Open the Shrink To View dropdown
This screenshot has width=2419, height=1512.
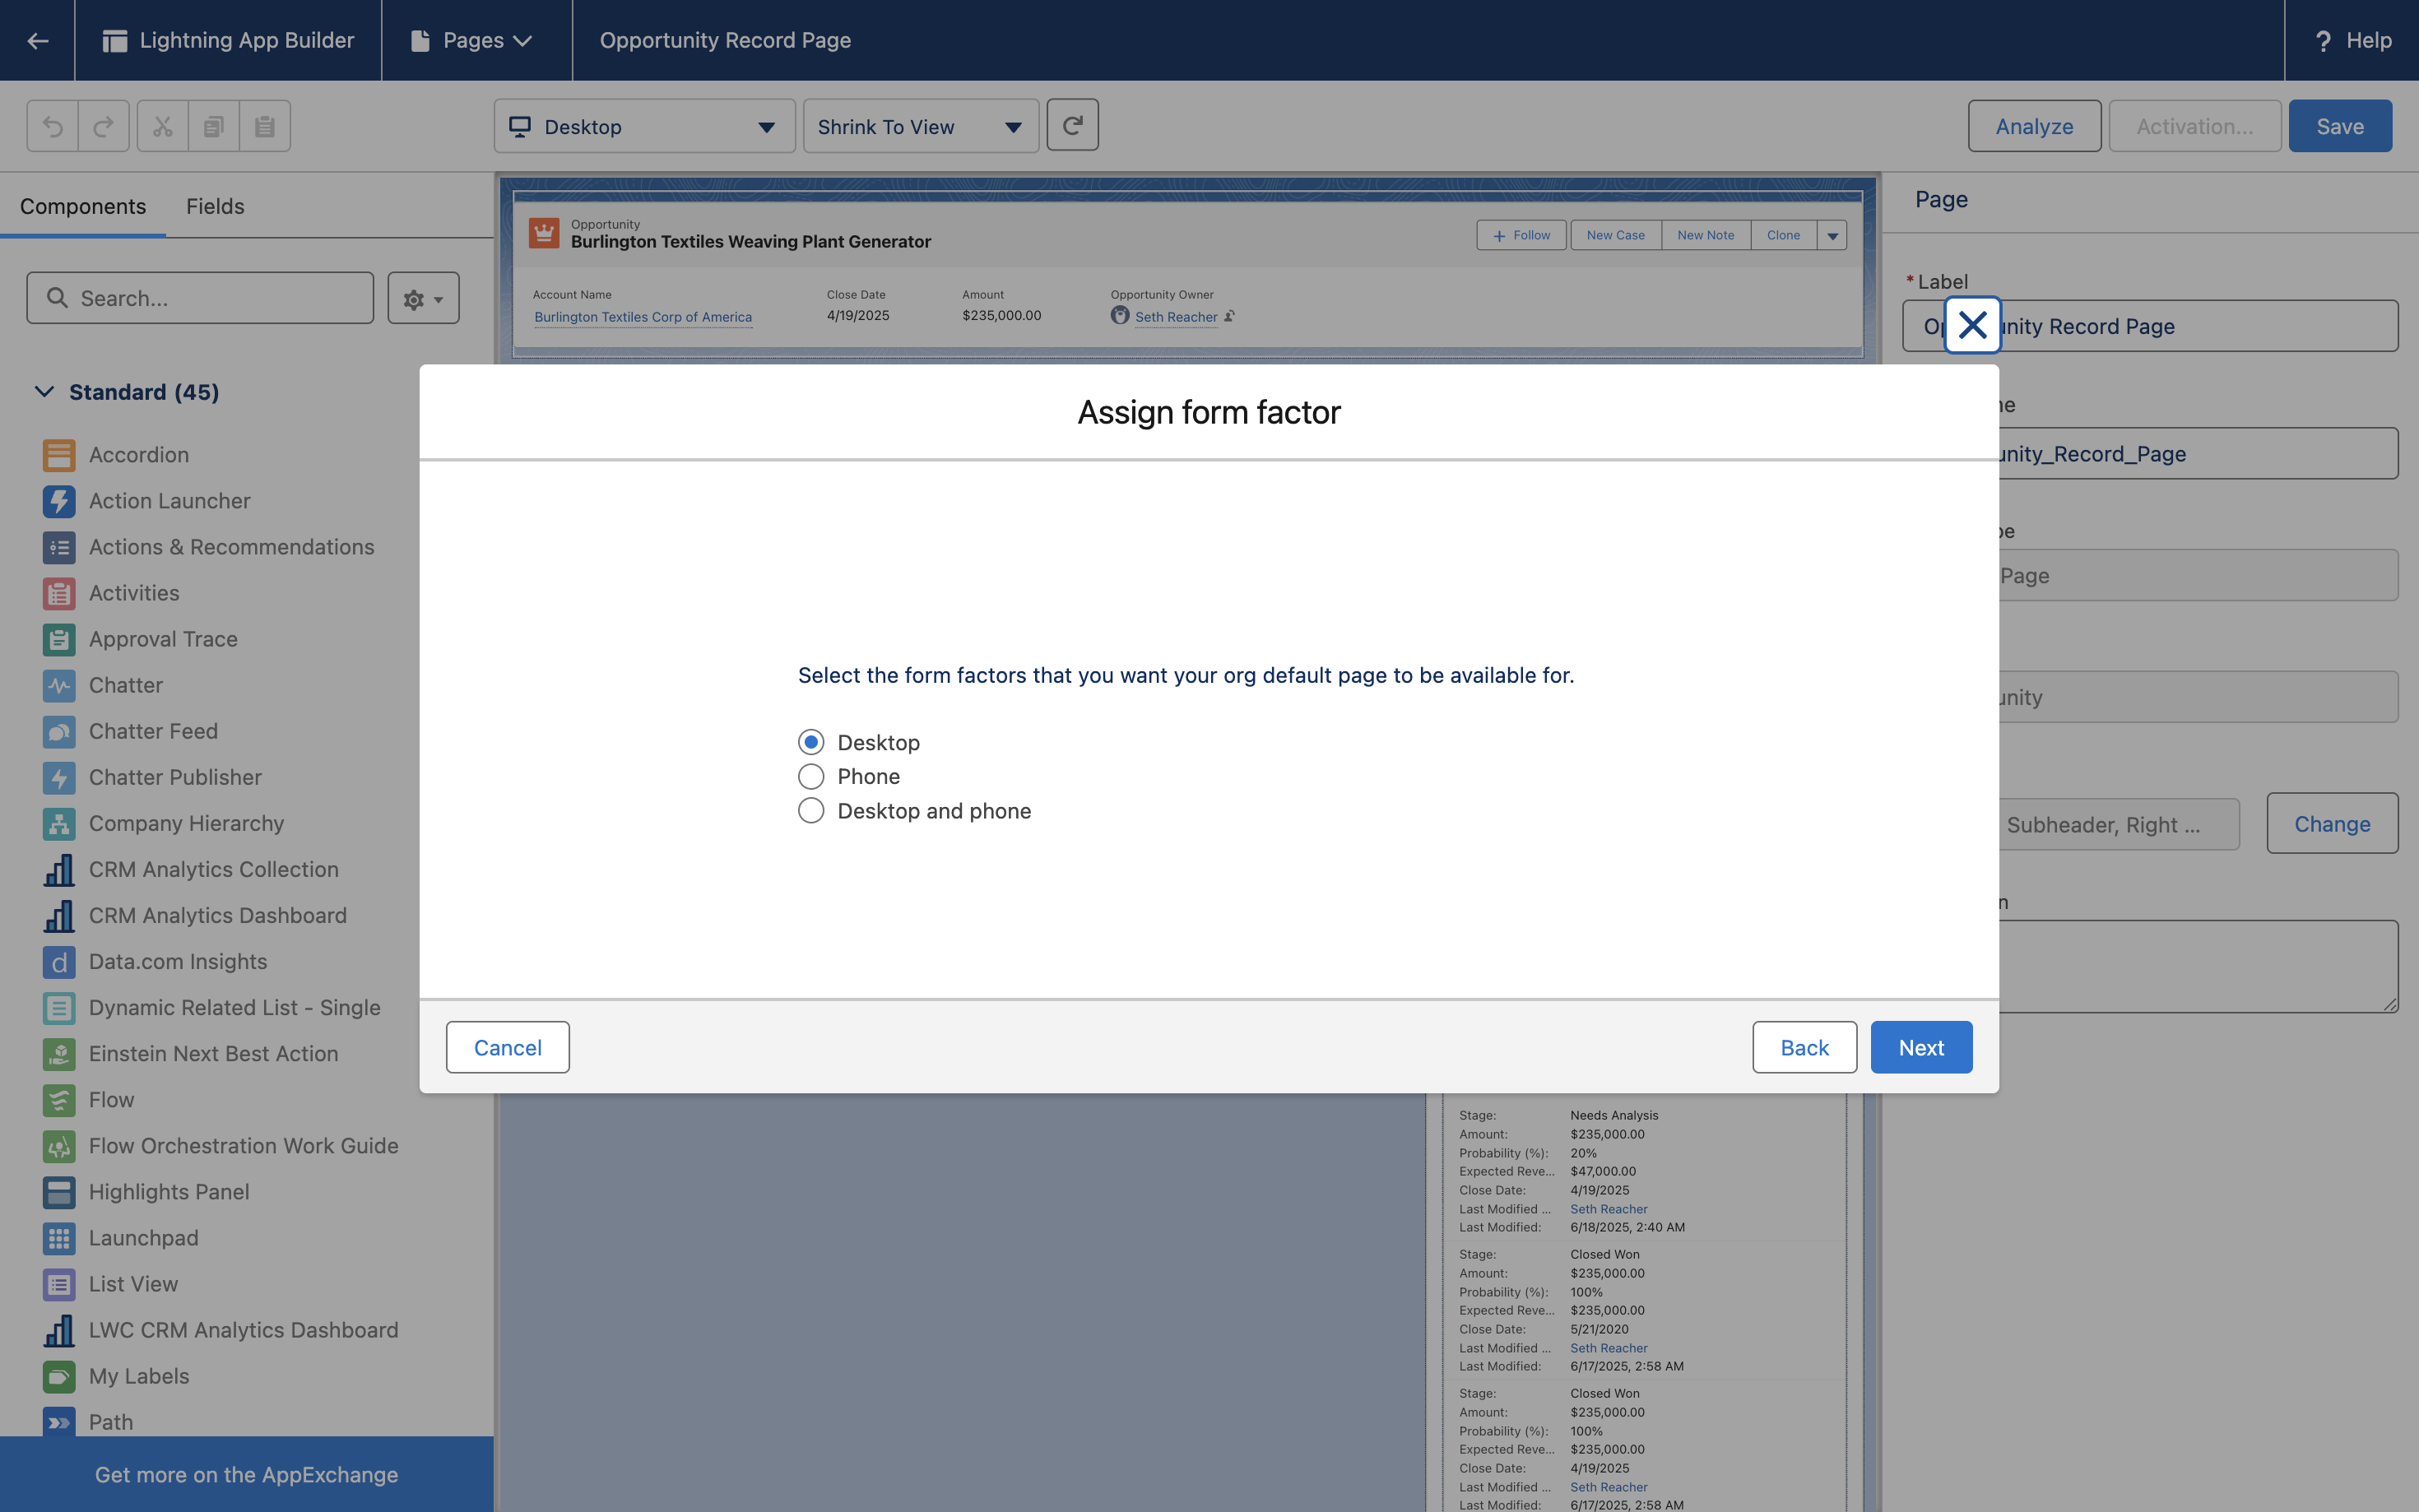pos(920,127)
